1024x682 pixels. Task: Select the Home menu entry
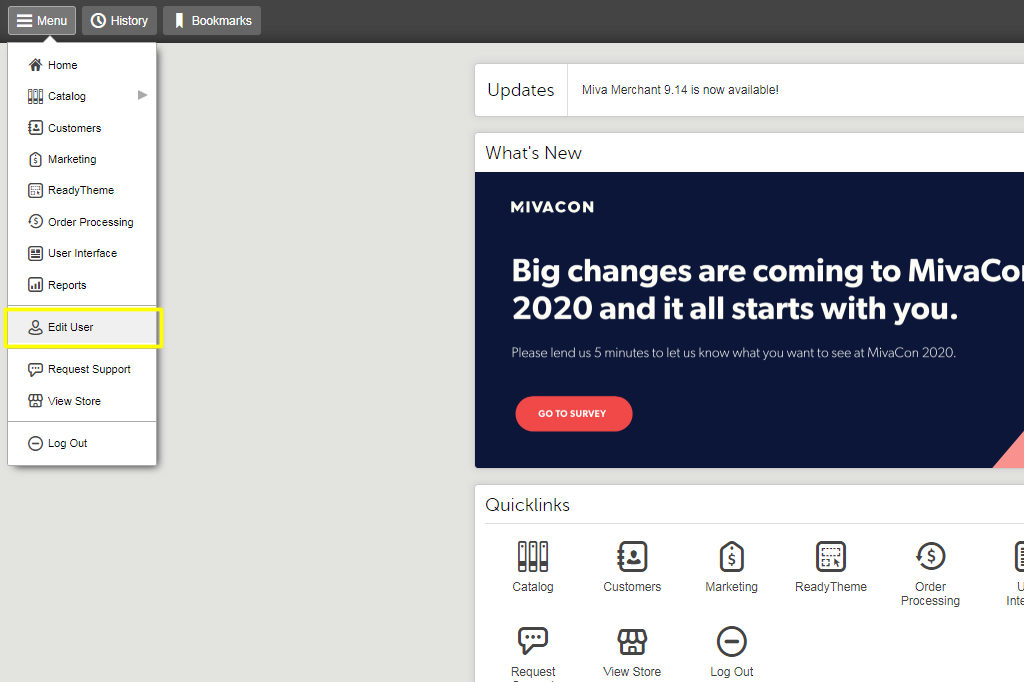click(x=82, y=65)
